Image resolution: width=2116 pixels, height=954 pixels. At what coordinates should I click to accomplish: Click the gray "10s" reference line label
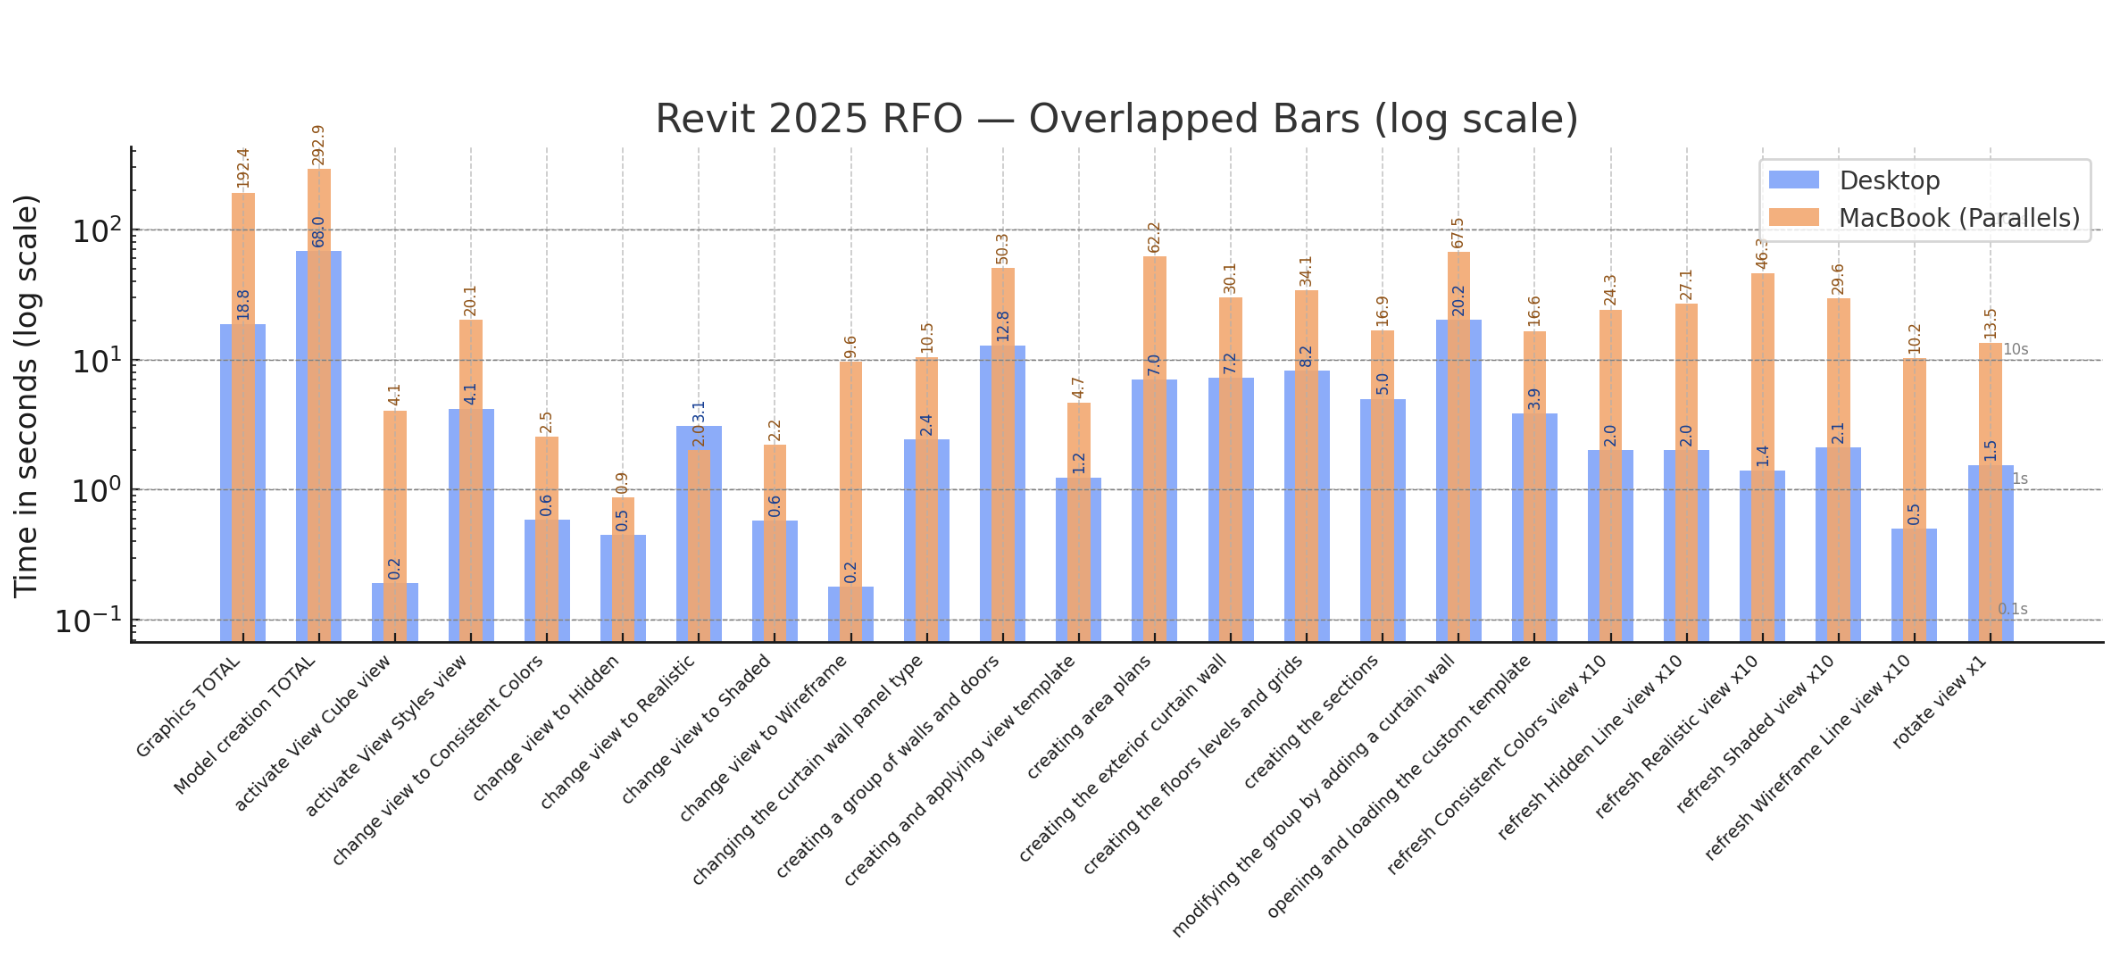click(x=2015, y=349)
